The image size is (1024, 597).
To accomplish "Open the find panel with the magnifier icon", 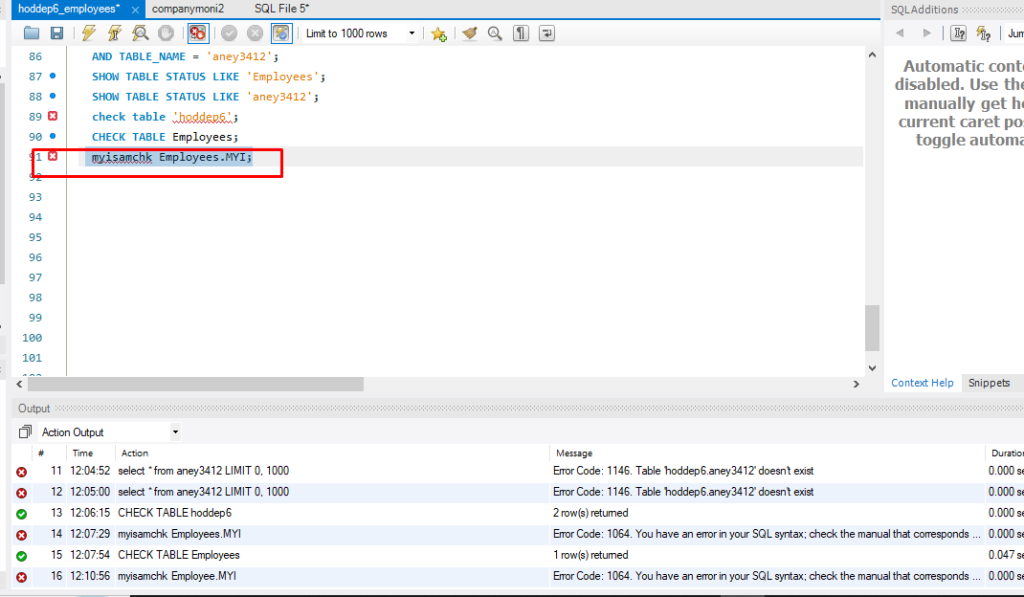I will [x=495, y=33].
